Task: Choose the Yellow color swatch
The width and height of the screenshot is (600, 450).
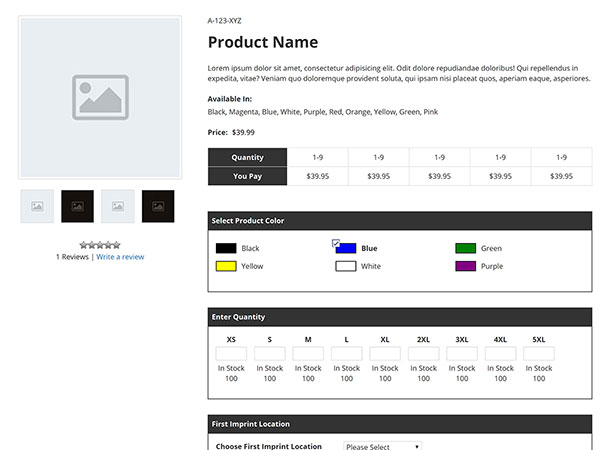Action: [226, 267]
